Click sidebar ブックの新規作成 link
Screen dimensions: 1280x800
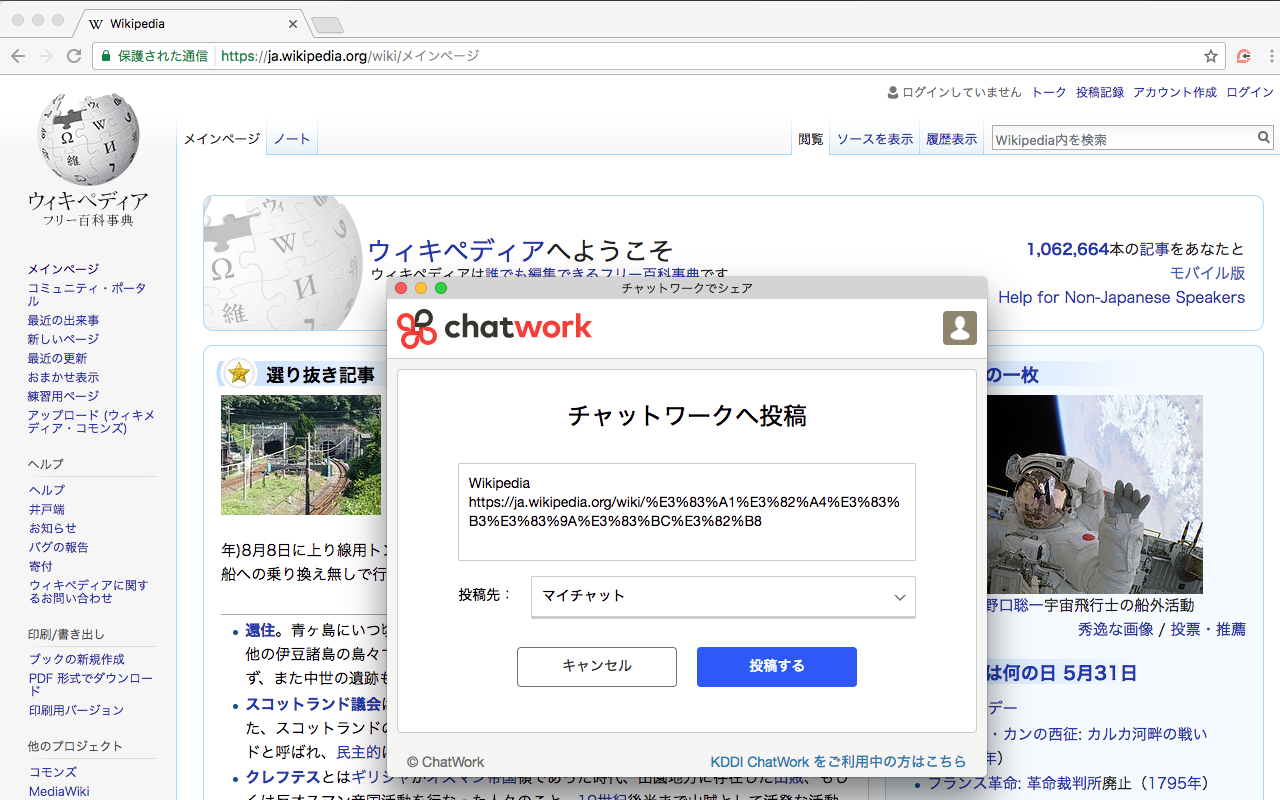pos(76,659)
